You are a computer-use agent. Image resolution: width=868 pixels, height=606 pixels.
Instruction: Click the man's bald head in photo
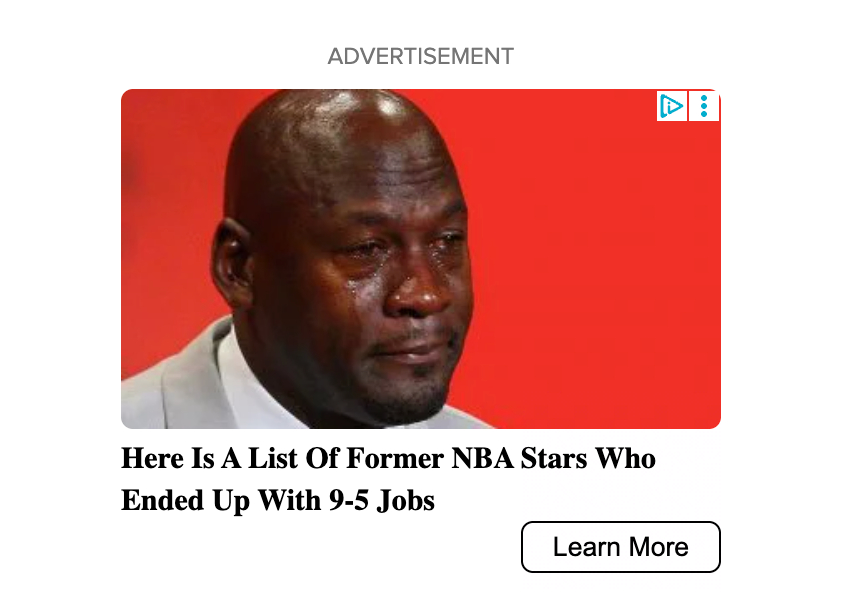[x=338, y=144]
